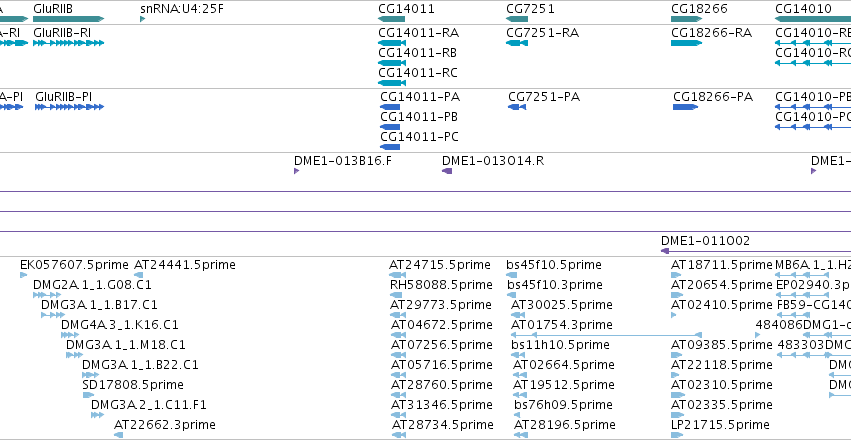Click the bs11h10.5prime EST label

pyautogui.click(x=560, y=345)
